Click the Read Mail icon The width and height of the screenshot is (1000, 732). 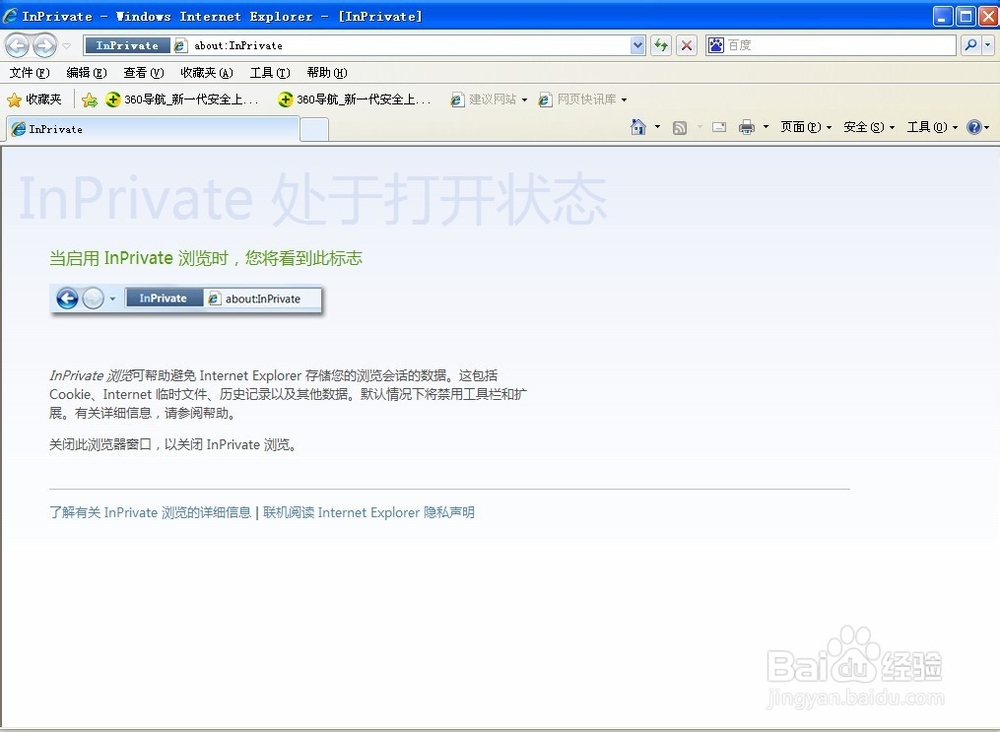718,127
